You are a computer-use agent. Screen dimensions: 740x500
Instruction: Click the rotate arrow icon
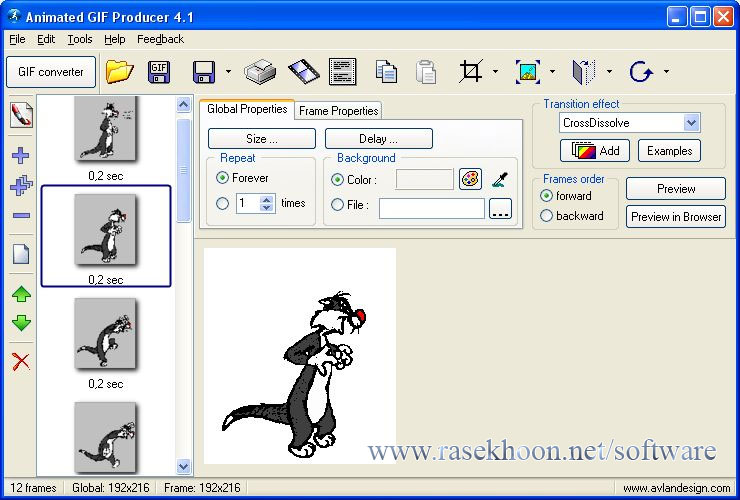click(641, 72)
